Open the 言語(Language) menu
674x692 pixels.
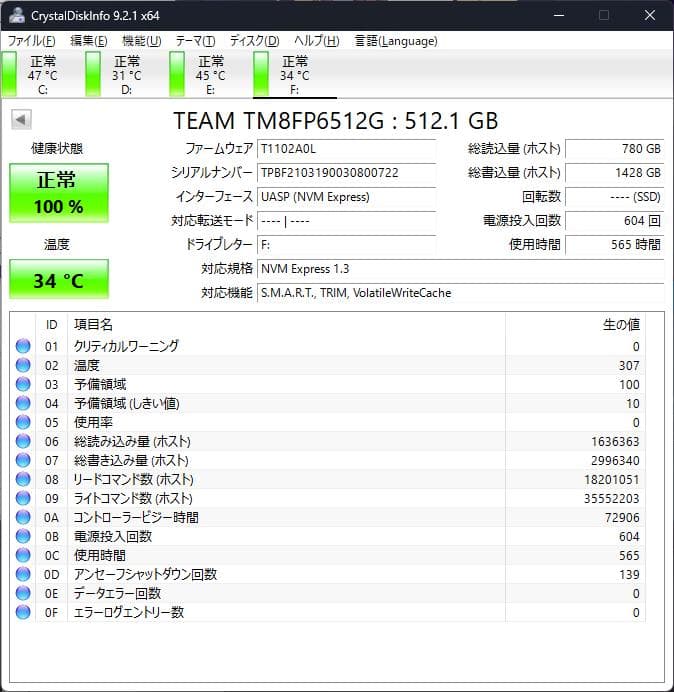[396, 41]
